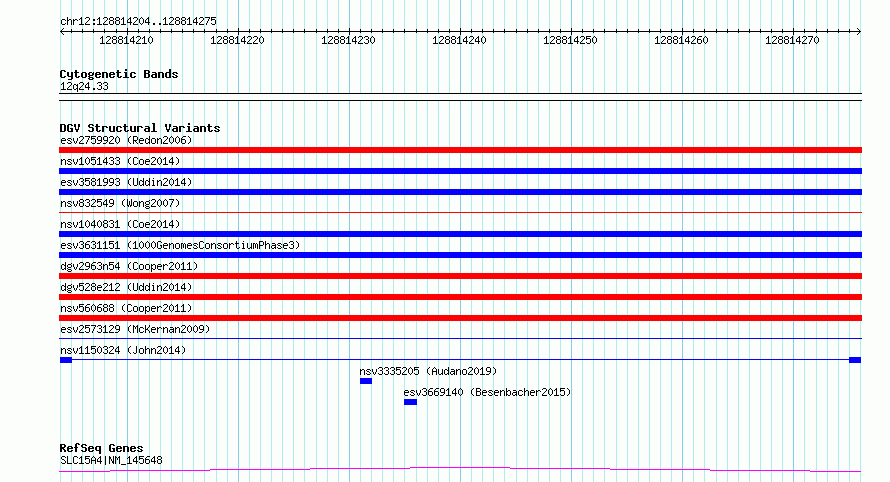Click the blue bar under nsv1051433

460,171
